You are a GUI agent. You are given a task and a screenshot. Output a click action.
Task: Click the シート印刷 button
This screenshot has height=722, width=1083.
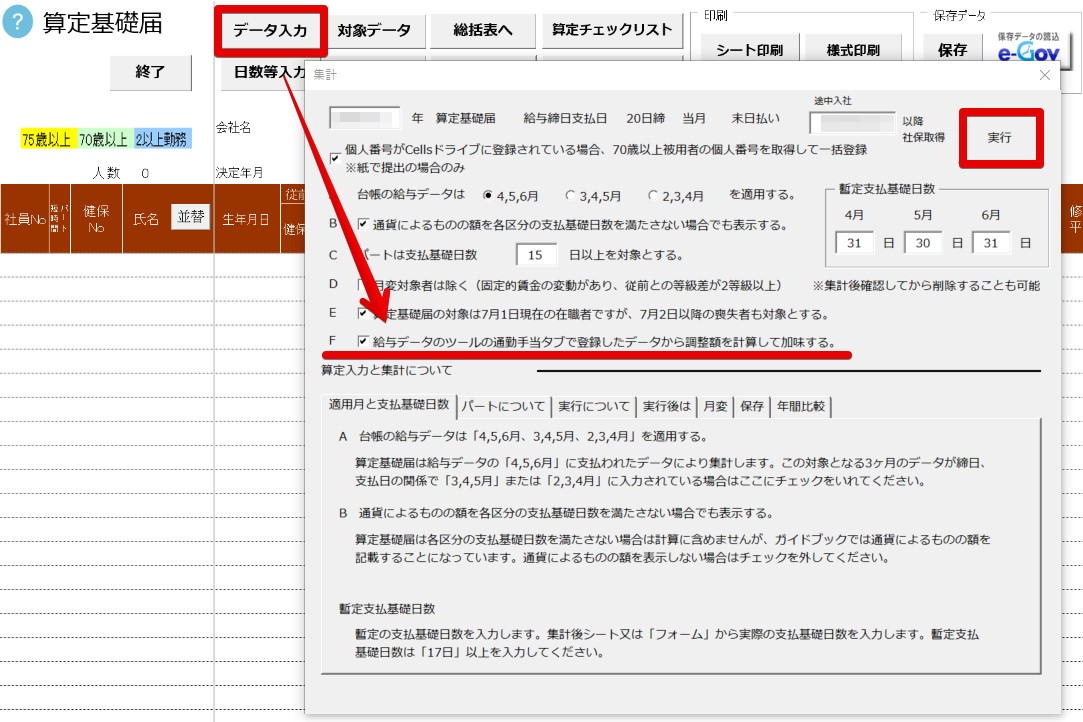[749, 50]
